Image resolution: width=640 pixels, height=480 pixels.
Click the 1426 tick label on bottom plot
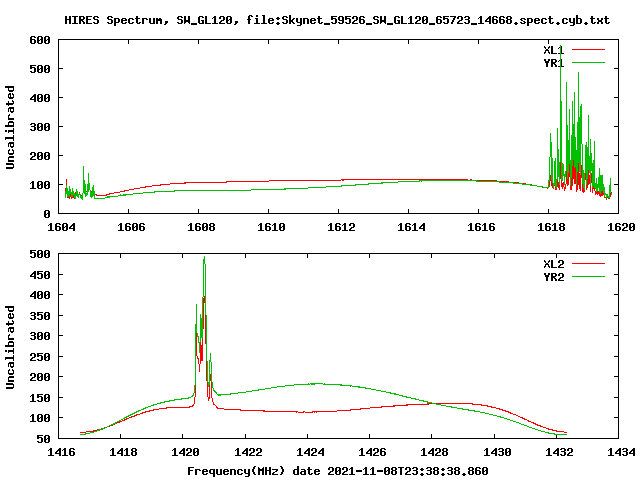tap(372, 452)
